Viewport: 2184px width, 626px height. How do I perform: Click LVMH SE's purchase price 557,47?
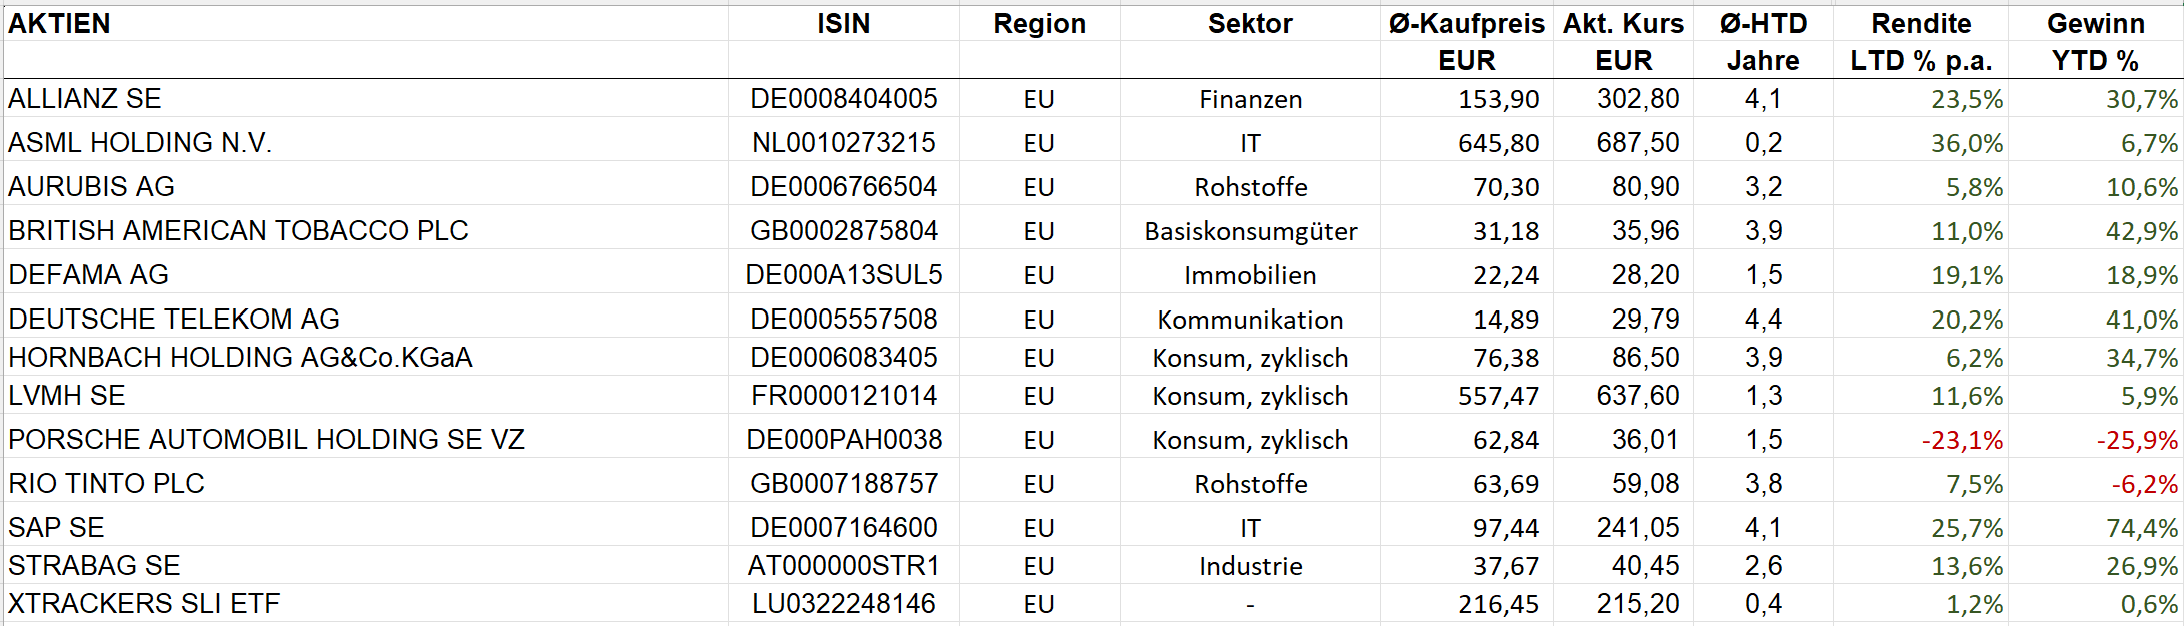tap(1498, 396)
